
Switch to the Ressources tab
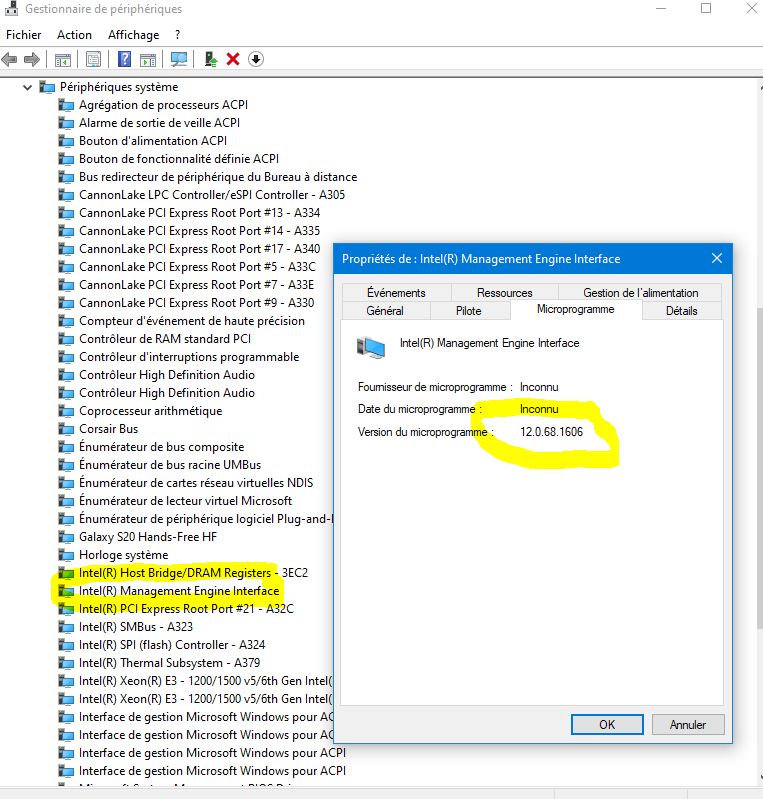[505, 293]
